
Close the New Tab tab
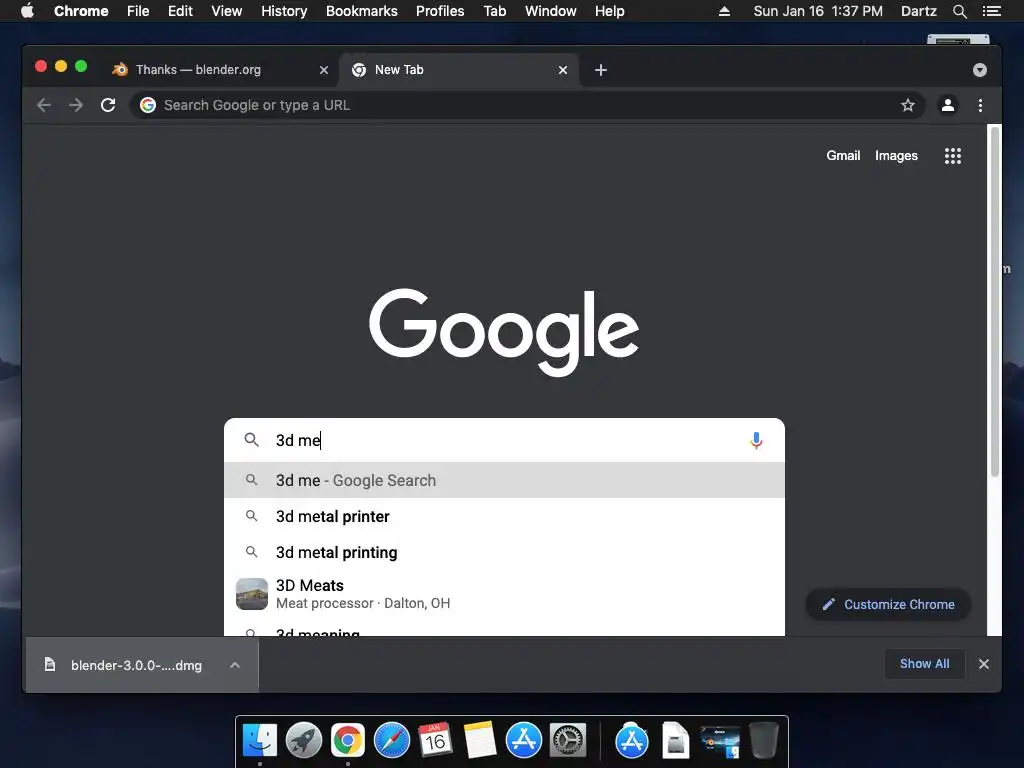563,70
